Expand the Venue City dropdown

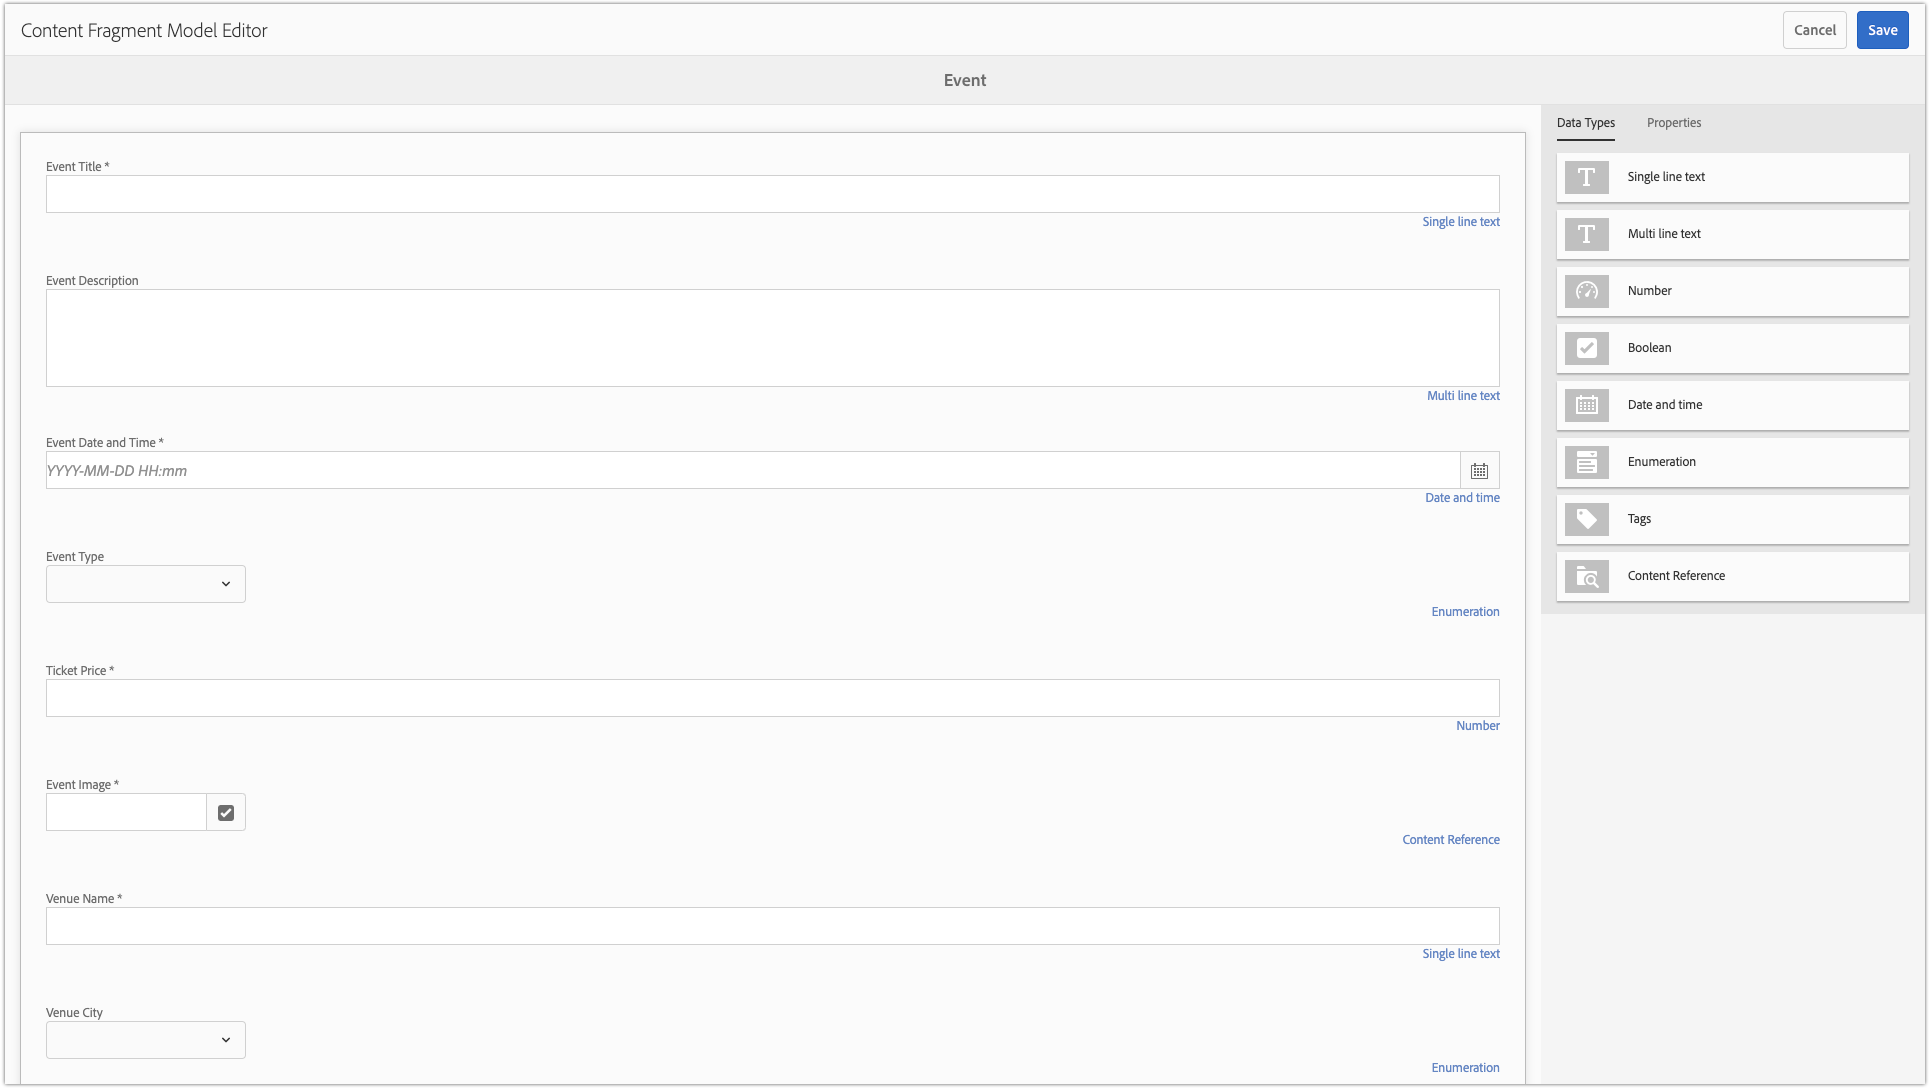click(x=146, y=1040)
